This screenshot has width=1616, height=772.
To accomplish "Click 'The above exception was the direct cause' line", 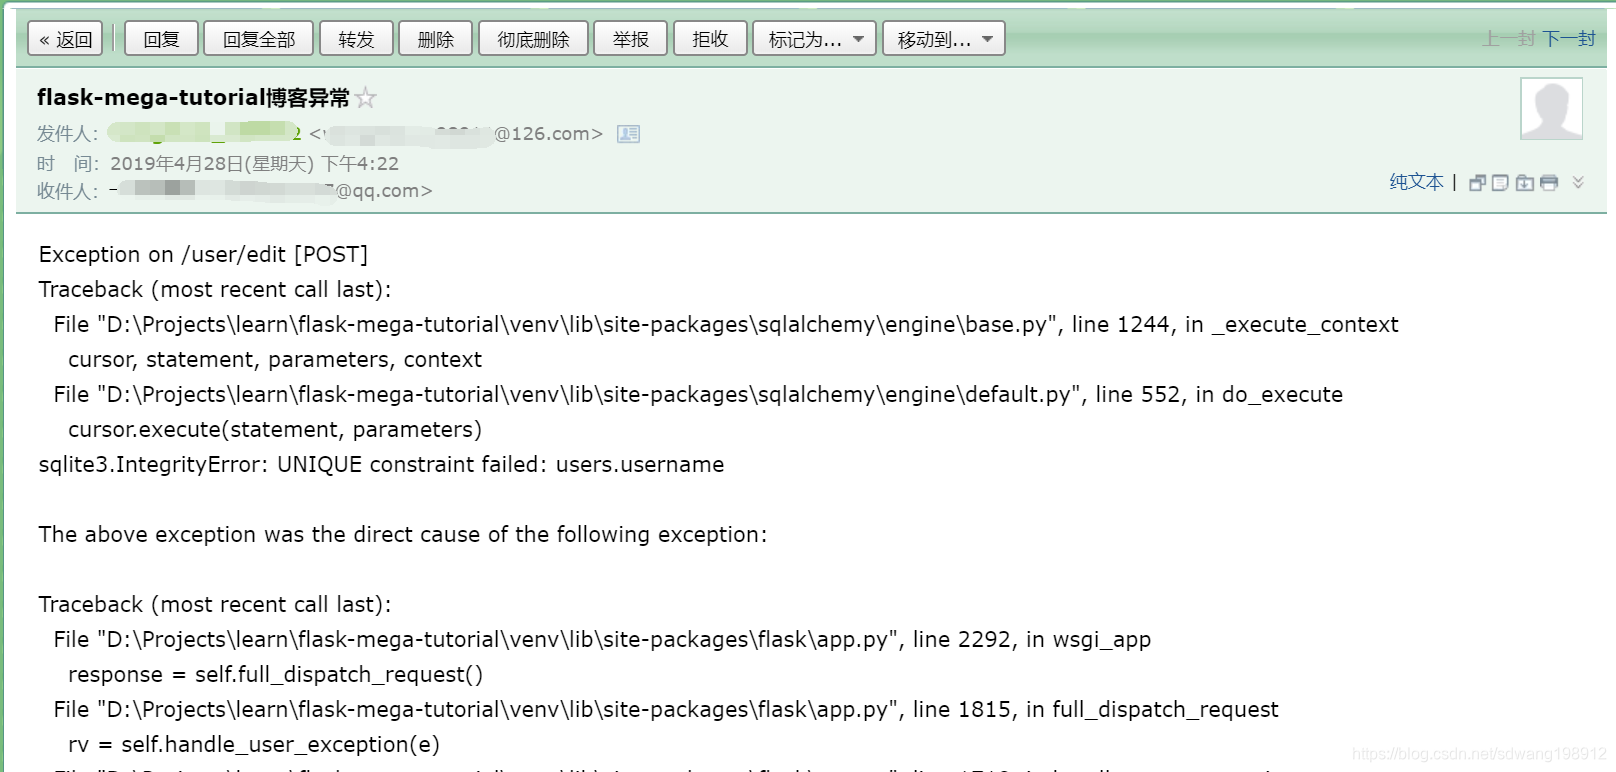I will point(403,535).
